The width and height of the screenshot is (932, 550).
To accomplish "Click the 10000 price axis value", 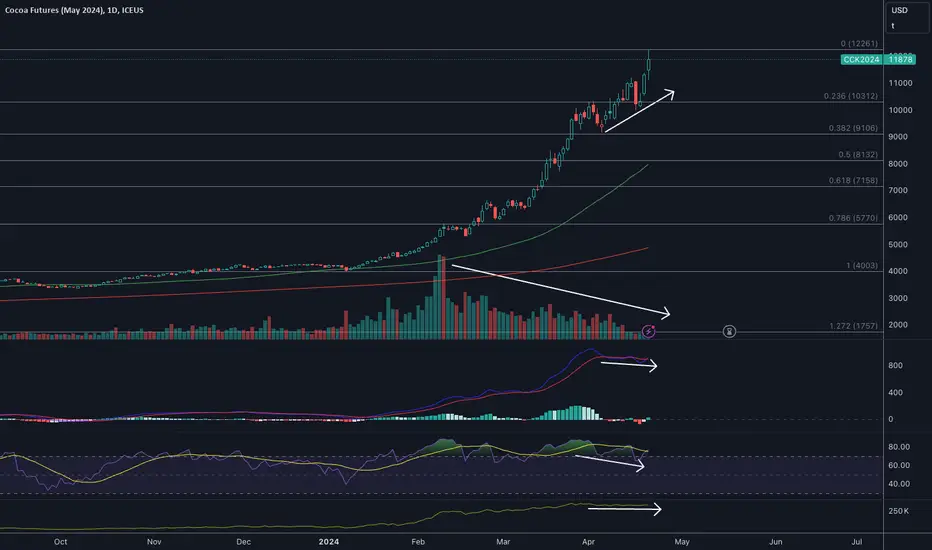I will click(x=900, y=110).
